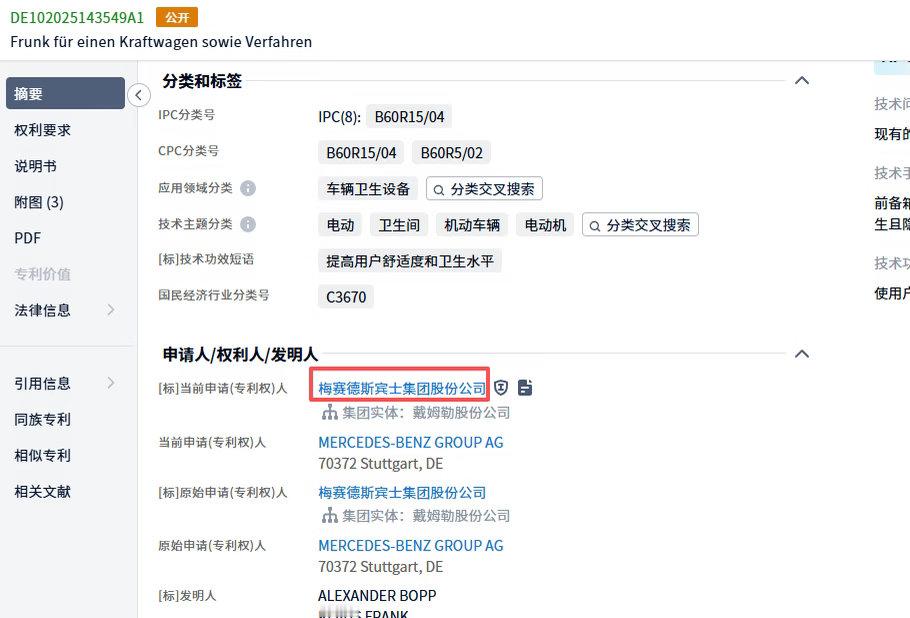910x618 pixels.
Task: Click info icon beside 技术主题分类
Action: [x=248, y=224]
